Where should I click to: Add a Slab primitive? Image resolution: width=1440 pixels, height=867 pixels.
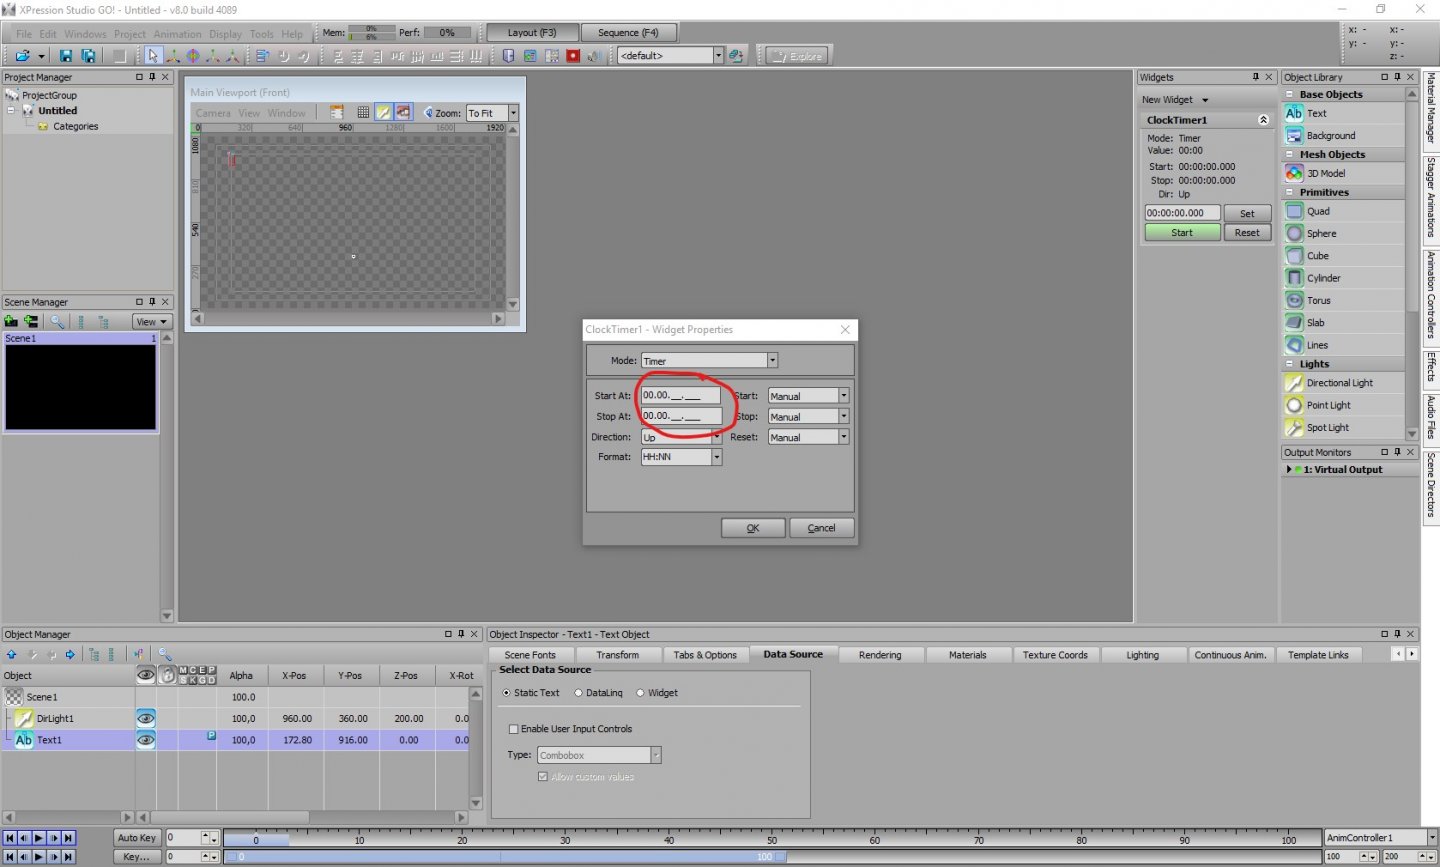pyautogui.click(x=1344, y=323)
